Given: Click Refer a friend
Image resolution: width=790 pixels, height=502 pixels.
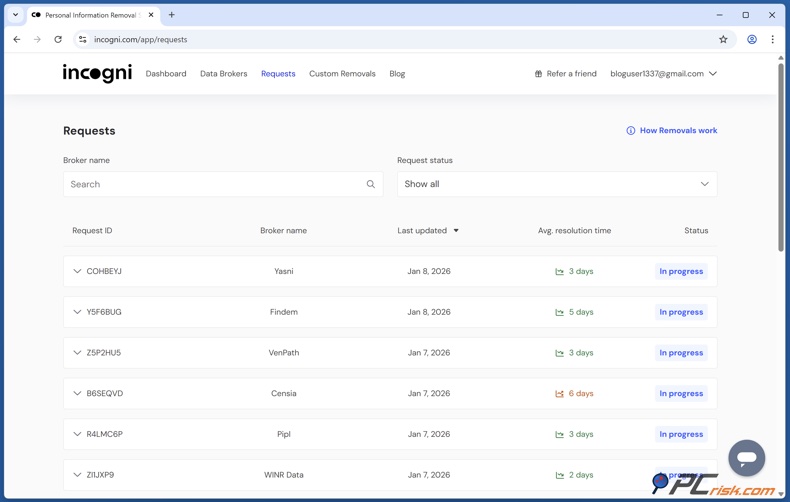Looking at the screenshot, I should tap(571, 74).
